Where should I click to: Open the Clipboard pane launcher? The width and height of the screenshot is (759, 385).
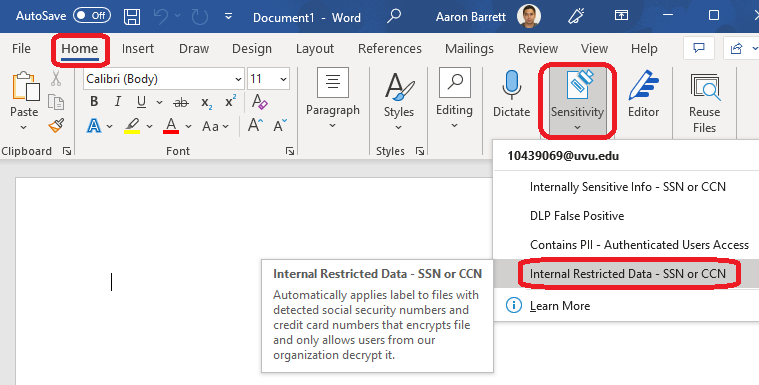coord(67,152)
